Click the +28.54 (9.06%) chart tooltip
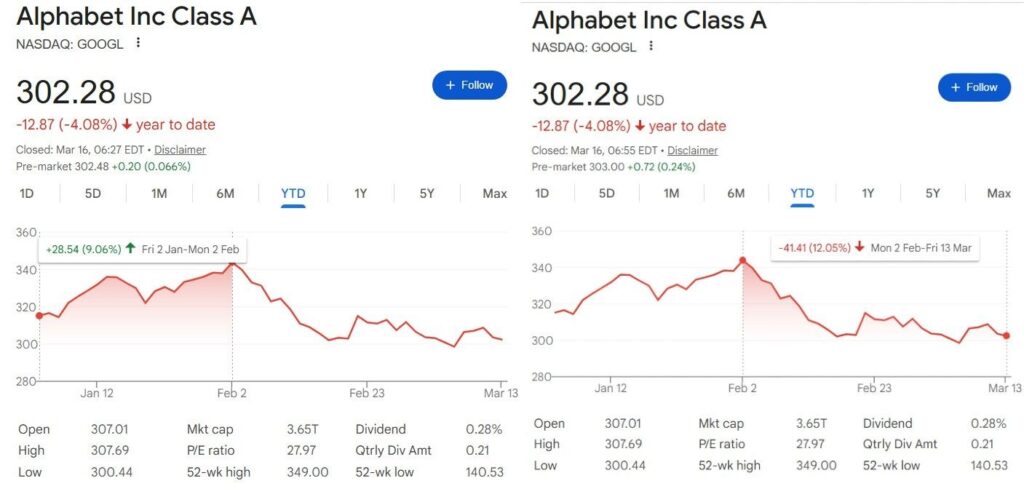 point(142,248)
